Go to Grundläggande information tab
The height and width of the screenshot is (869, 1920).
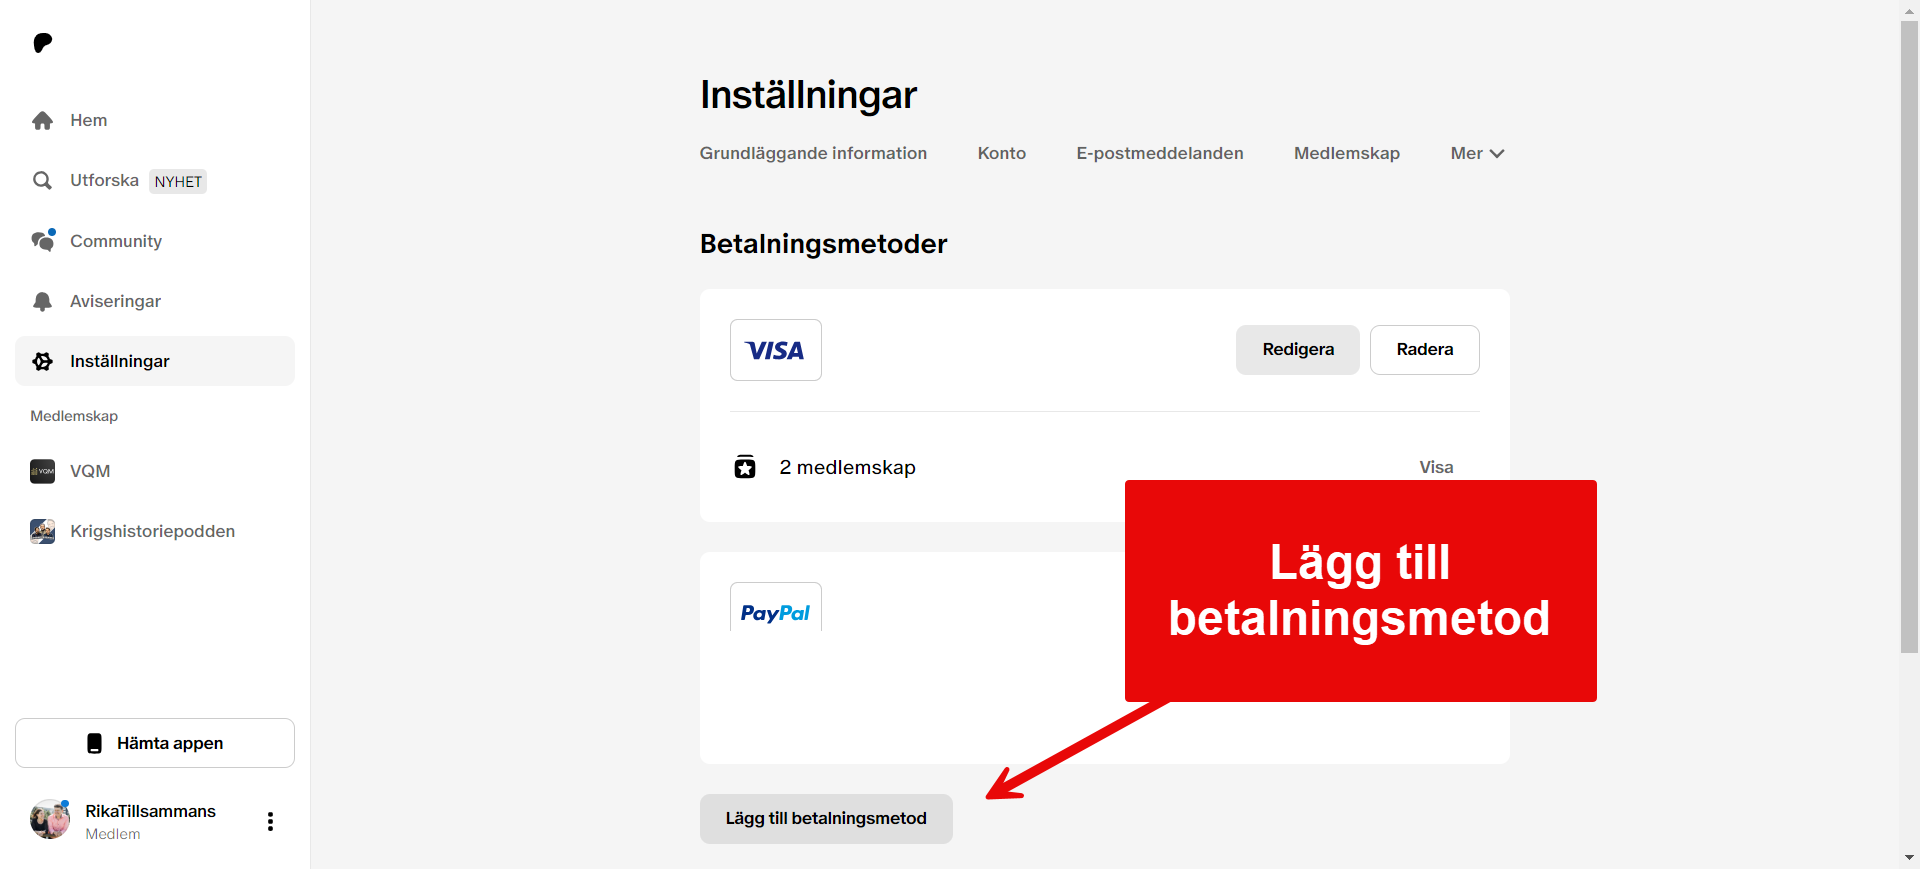(x=813, y=153)
